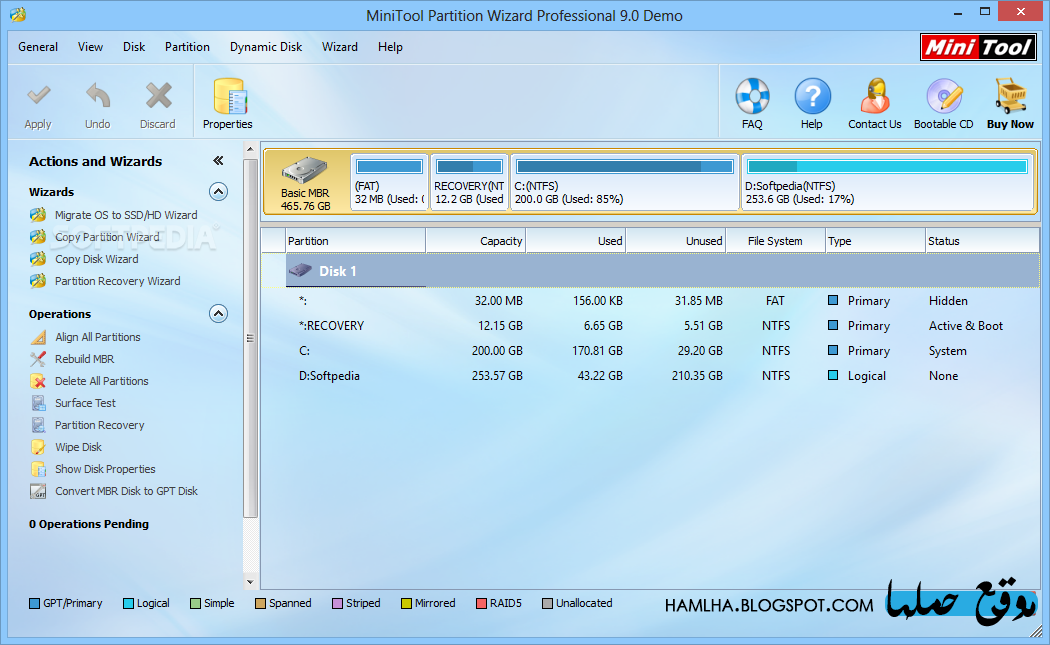Run Align All Partitions operation

98,337
